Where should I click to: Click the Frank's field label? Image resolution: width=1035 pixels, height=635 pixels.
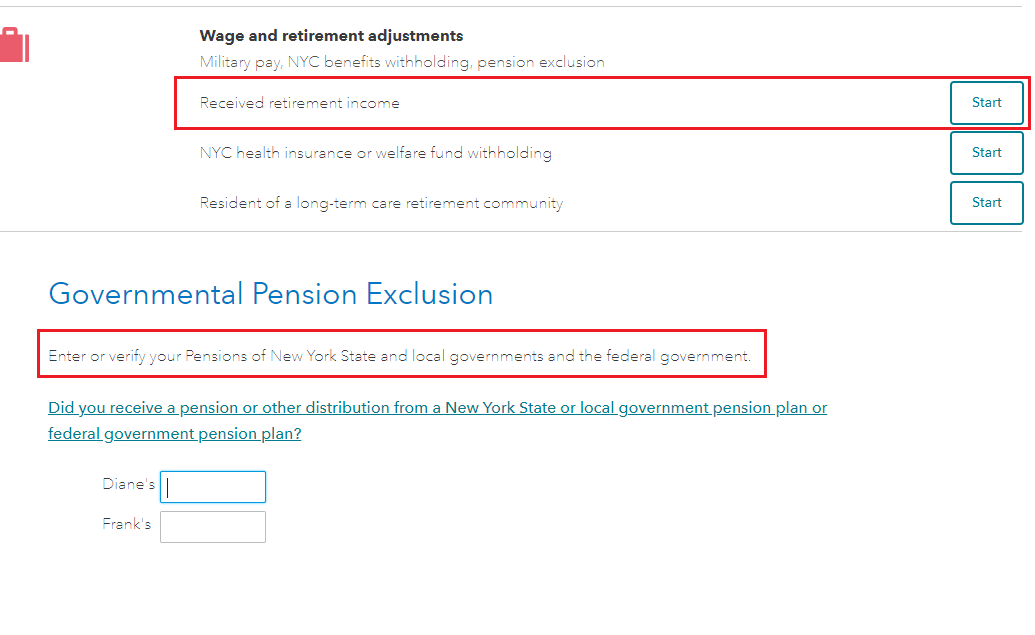127,524
